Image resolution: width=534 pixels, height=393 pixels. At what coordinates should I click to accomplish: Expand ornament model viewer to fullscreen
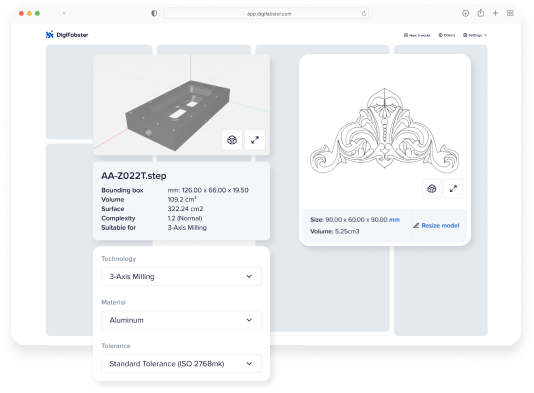(x=453, y=189)
